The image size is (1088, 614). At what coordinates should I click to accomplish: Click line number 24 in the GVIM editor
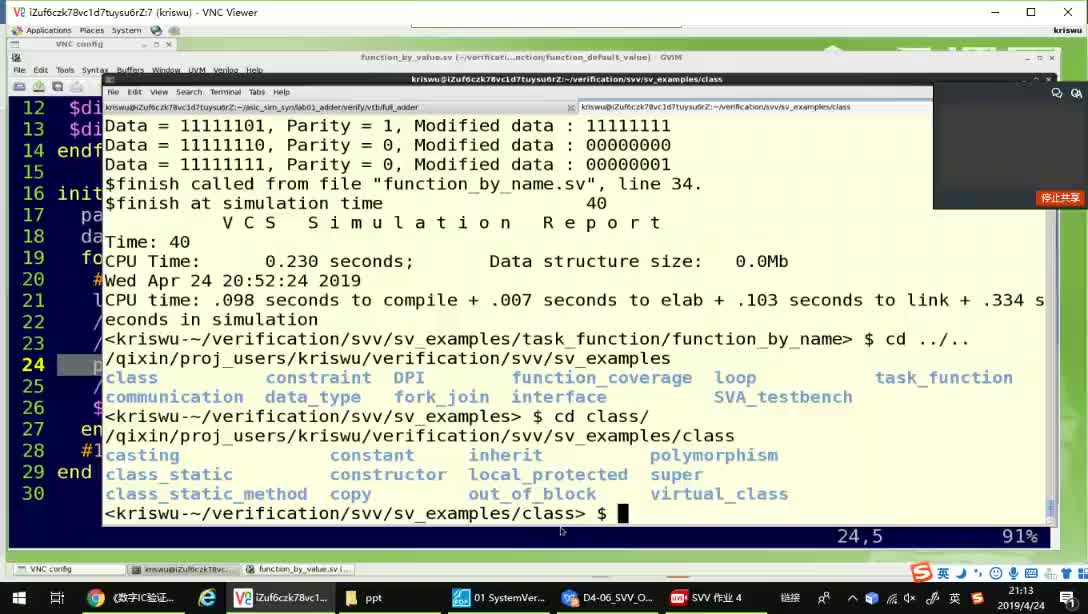click(33, 365)
